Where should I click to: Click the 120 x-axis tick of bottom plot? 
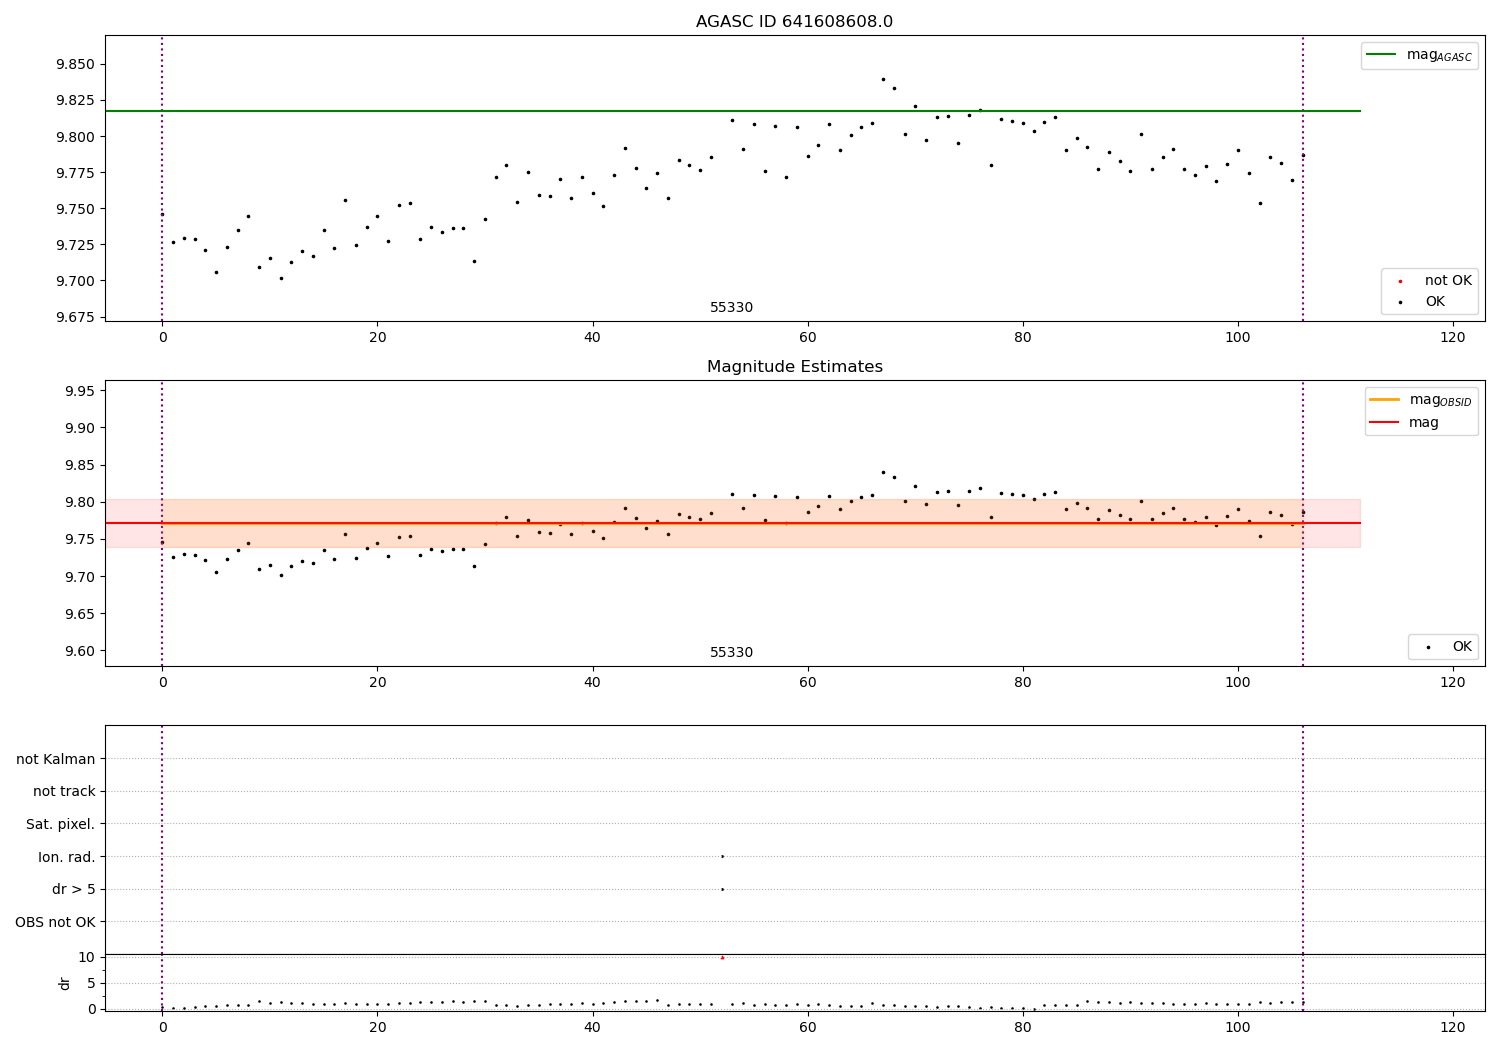1452,1026
